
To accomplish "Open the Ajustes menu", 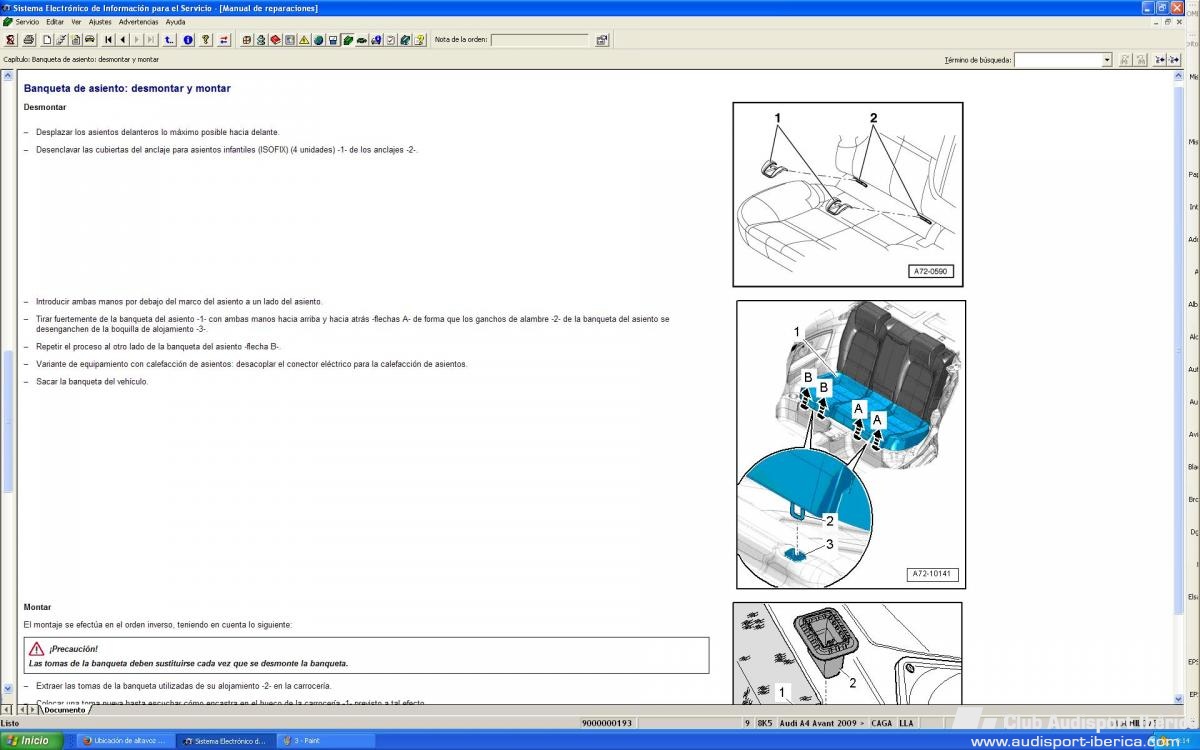I will [x=100, y=21].
